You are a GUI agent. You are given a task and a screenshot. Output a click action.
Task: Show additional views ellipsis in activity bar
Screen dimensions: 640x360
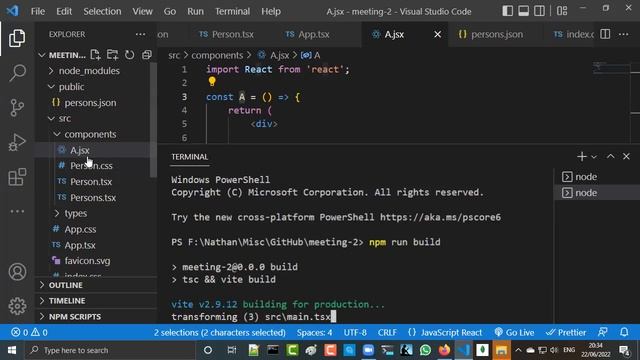[x=17, y=211]
